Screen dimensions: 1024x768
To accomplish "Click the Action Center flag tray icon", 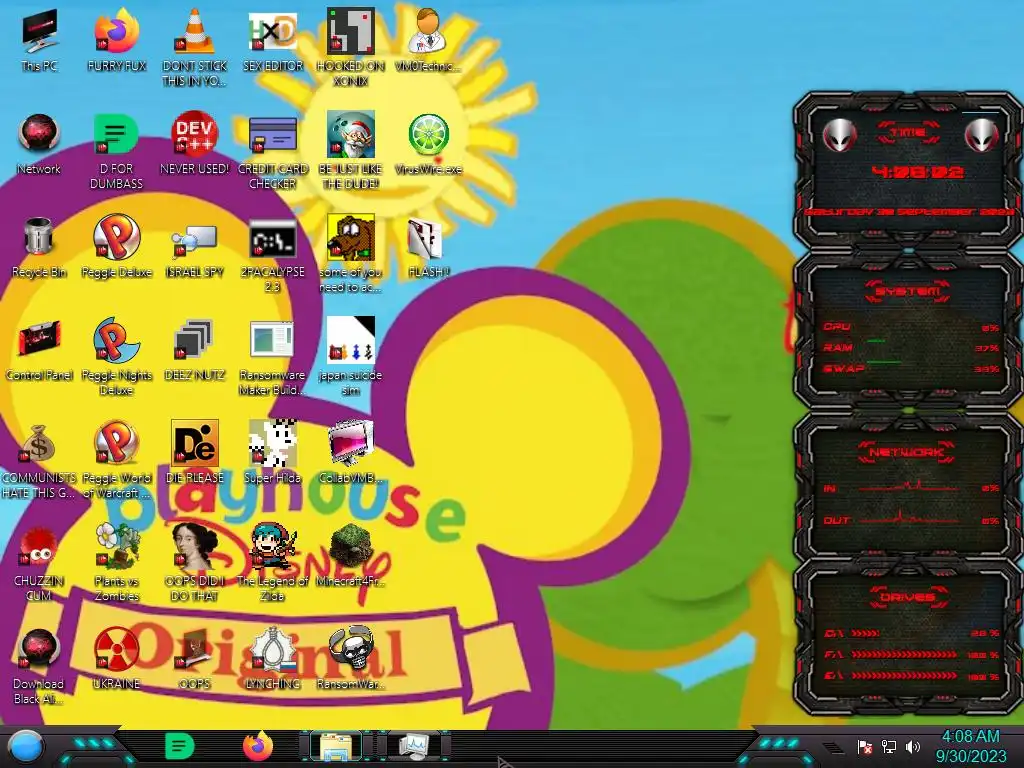I will 865,747.
